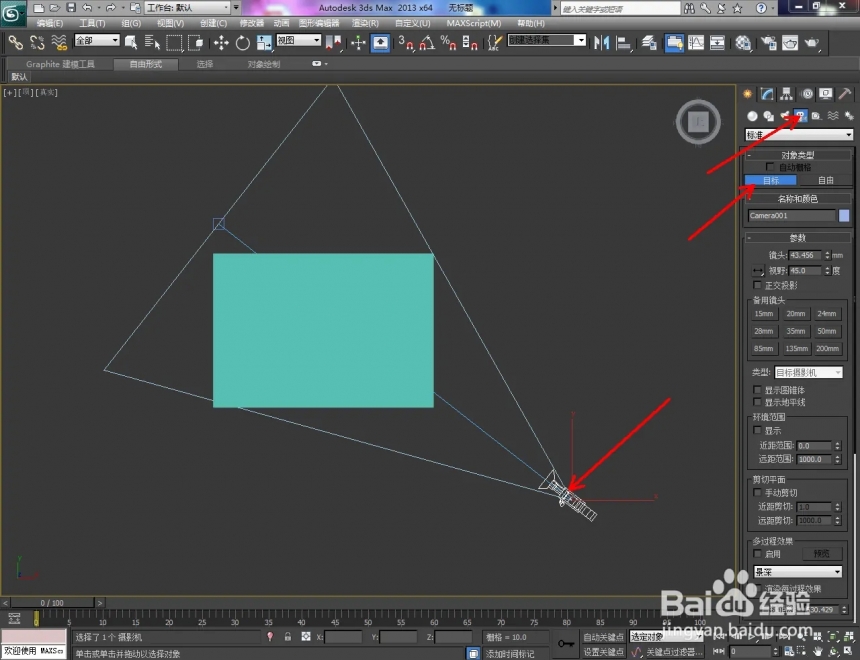Toggle the Percent Snap button

(x=448, y=42)
